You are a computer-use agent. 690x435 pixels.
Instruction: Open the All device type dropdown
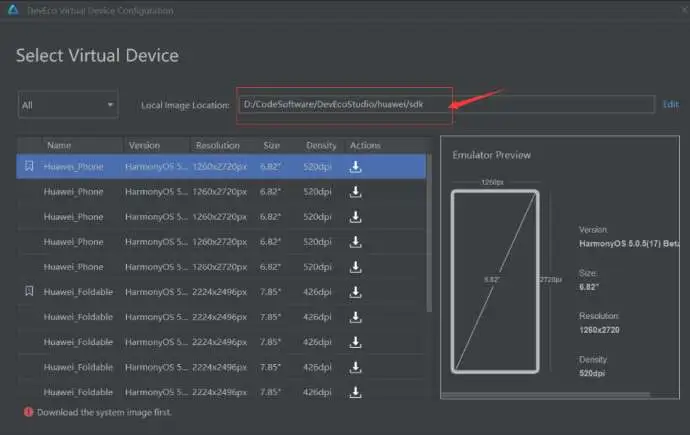[x=68, y=105]
